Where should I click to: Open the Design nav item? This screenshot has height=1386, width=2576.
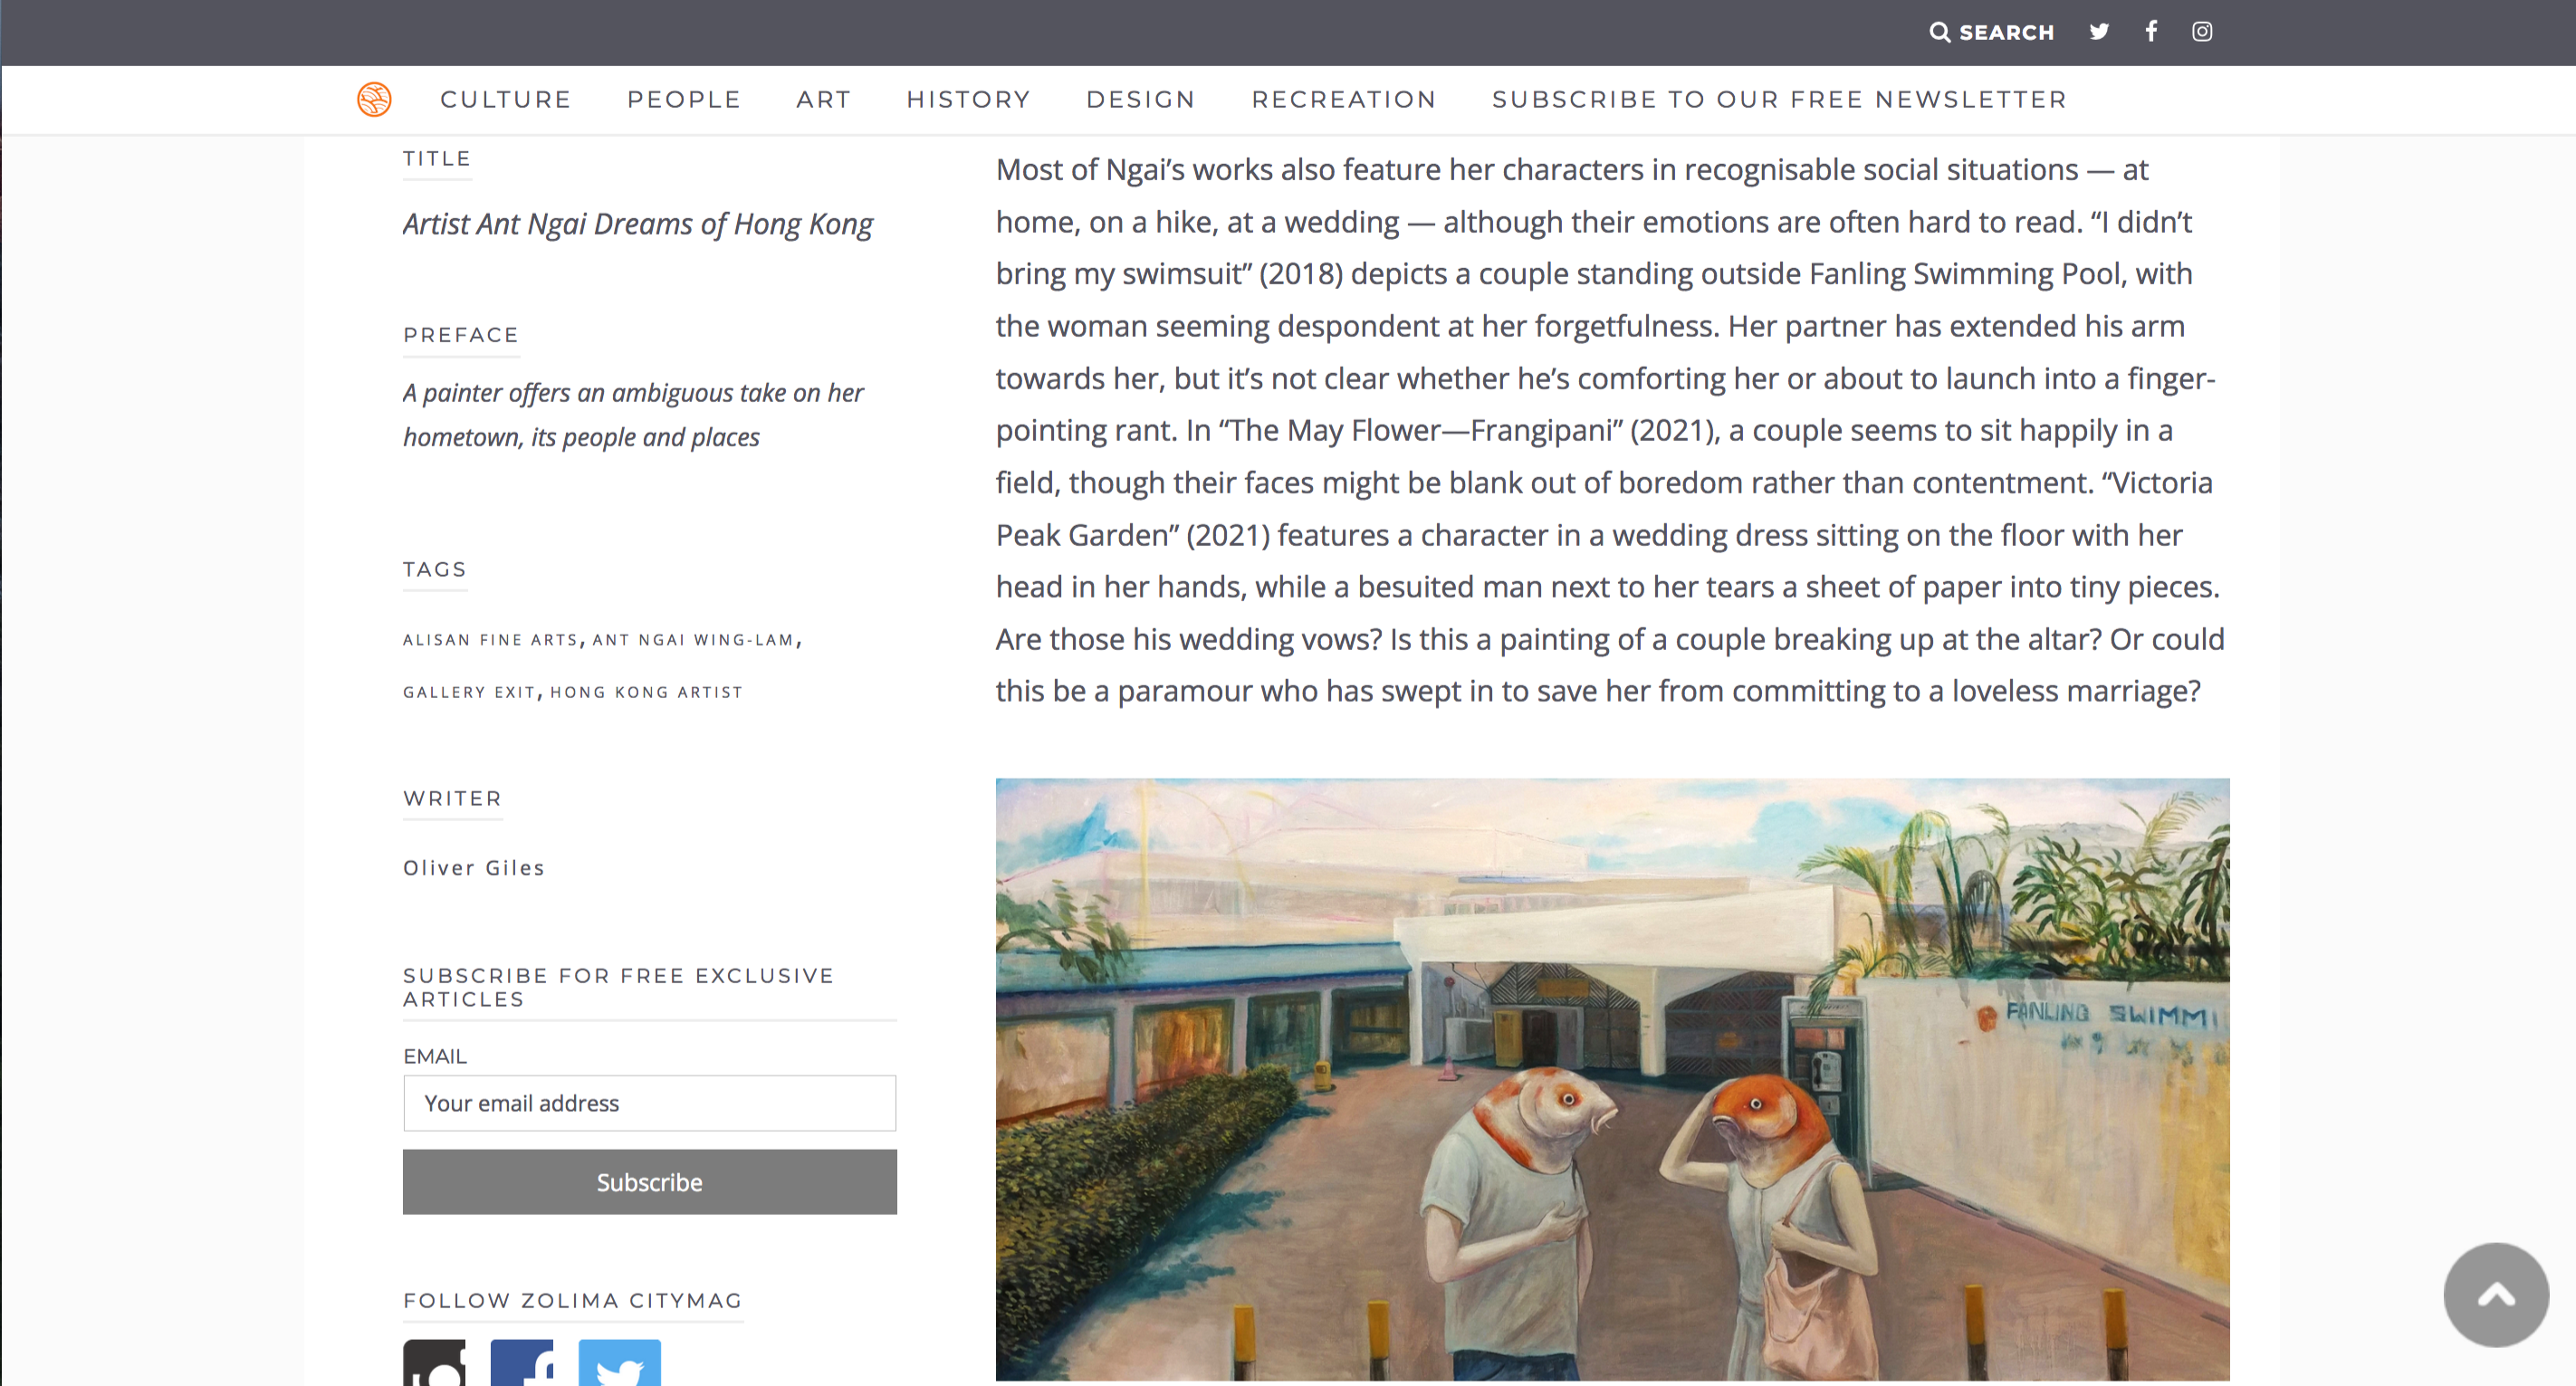tap(1141, 100)
